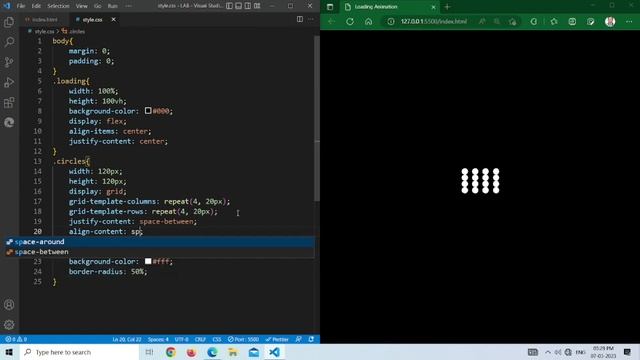Split the editor to the right

pyautogui.click(x=300, y=19)
